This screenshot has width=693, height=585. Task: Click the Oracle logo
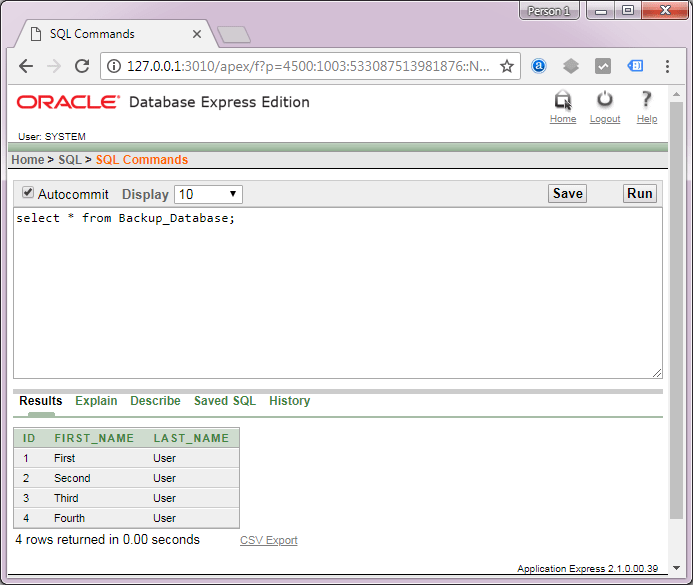click(68, 102)
